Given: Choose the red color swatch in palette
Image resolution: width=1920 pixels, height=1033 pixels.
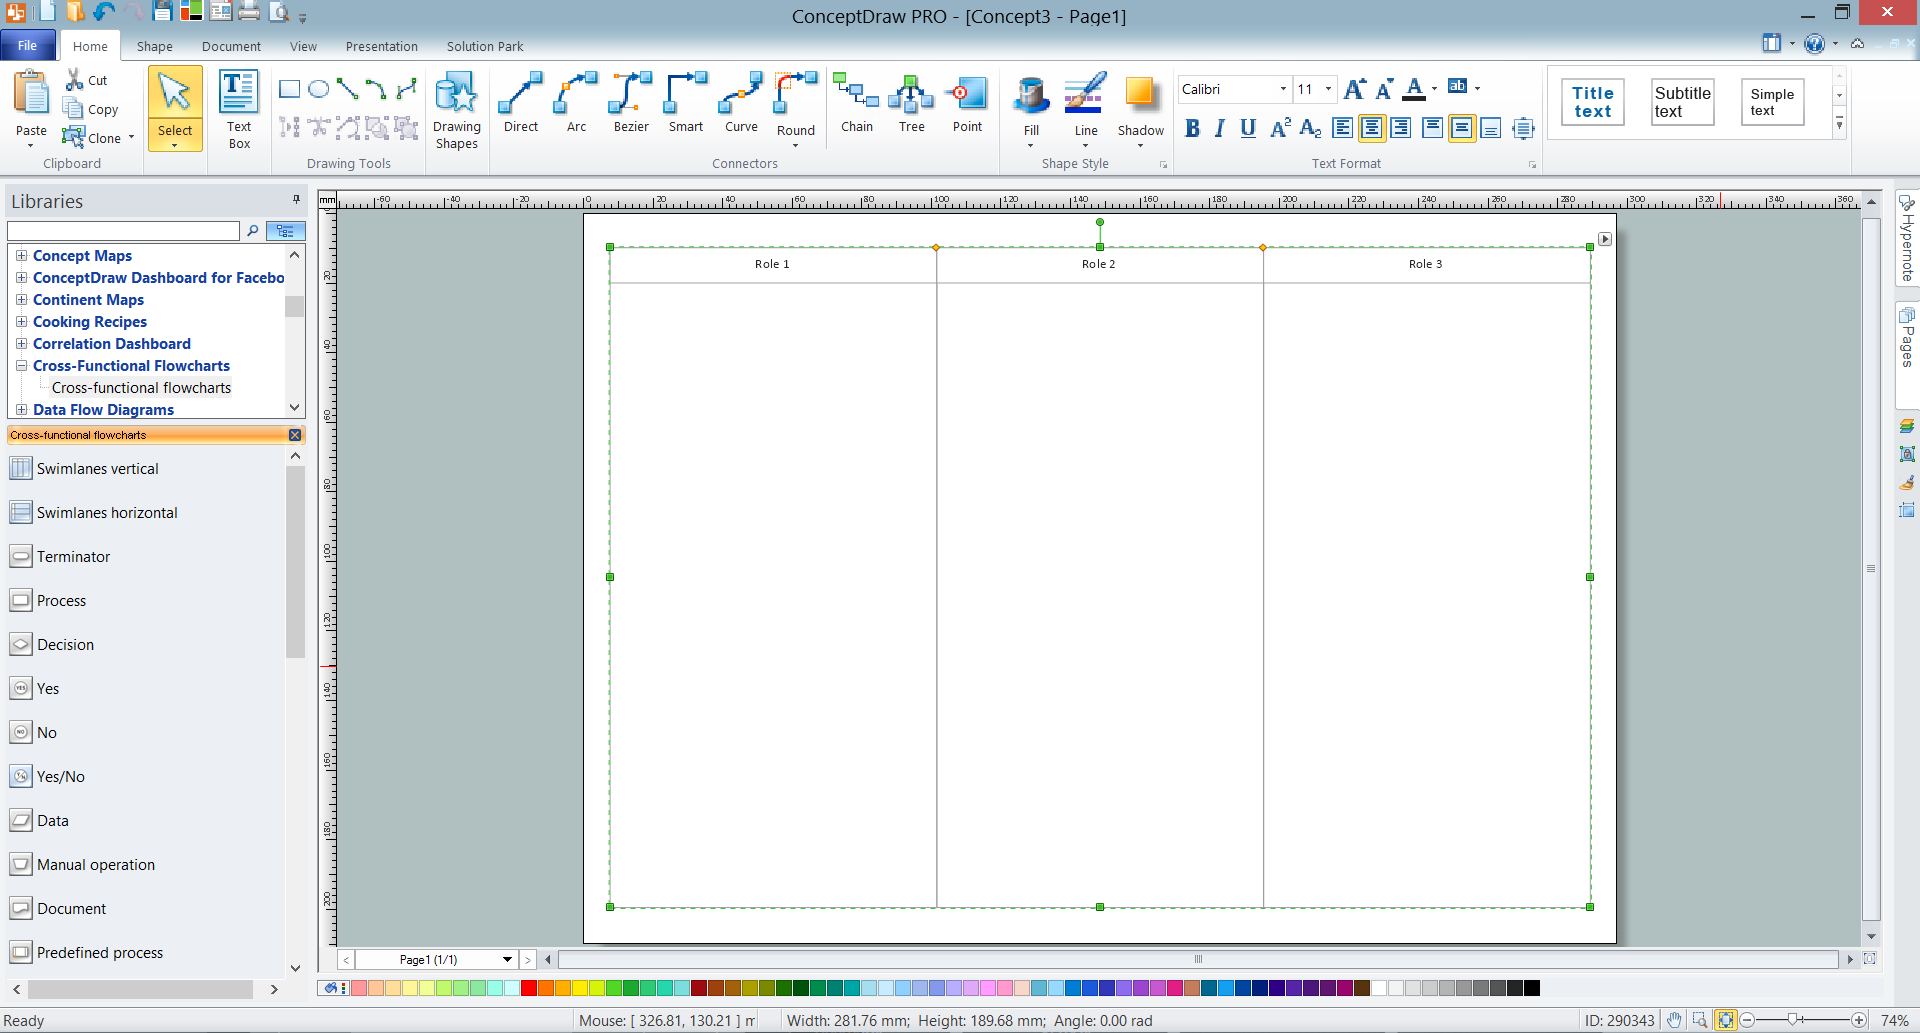Looking at the screenshot, I should (x=529, y=989).
